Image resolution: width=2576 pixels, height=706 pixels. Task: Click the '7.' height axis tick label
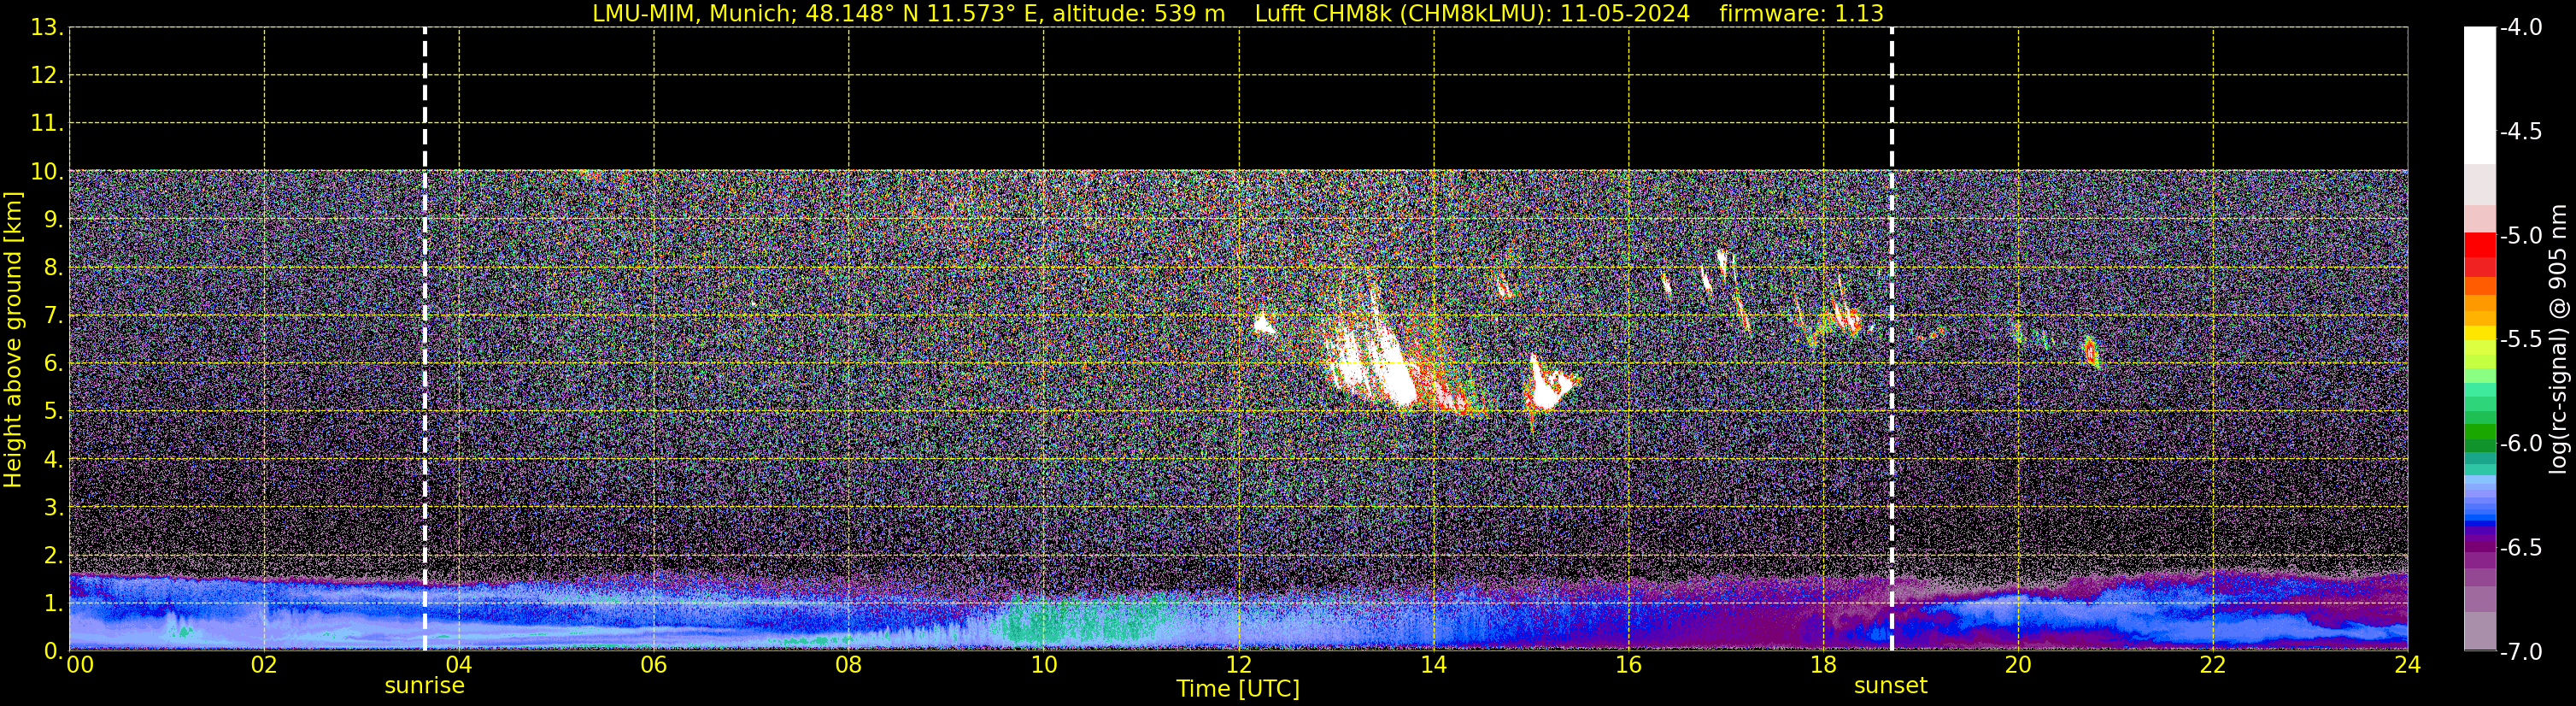53,315
